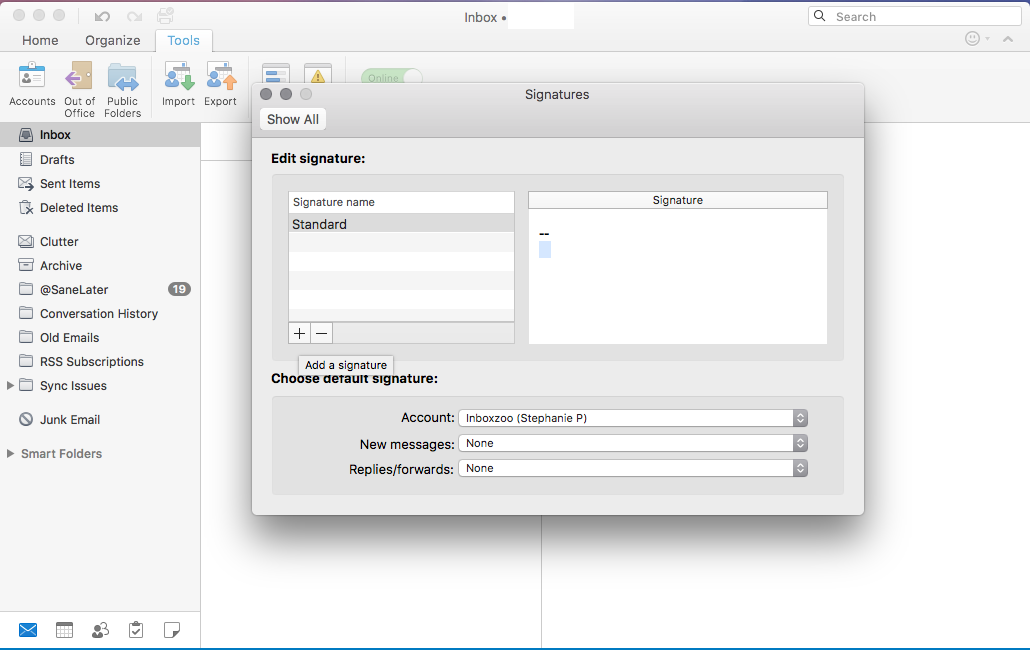Add a new signature with plus button
Image resolution: width=1030 pixels, height=650 pixels.
[300, 333]
